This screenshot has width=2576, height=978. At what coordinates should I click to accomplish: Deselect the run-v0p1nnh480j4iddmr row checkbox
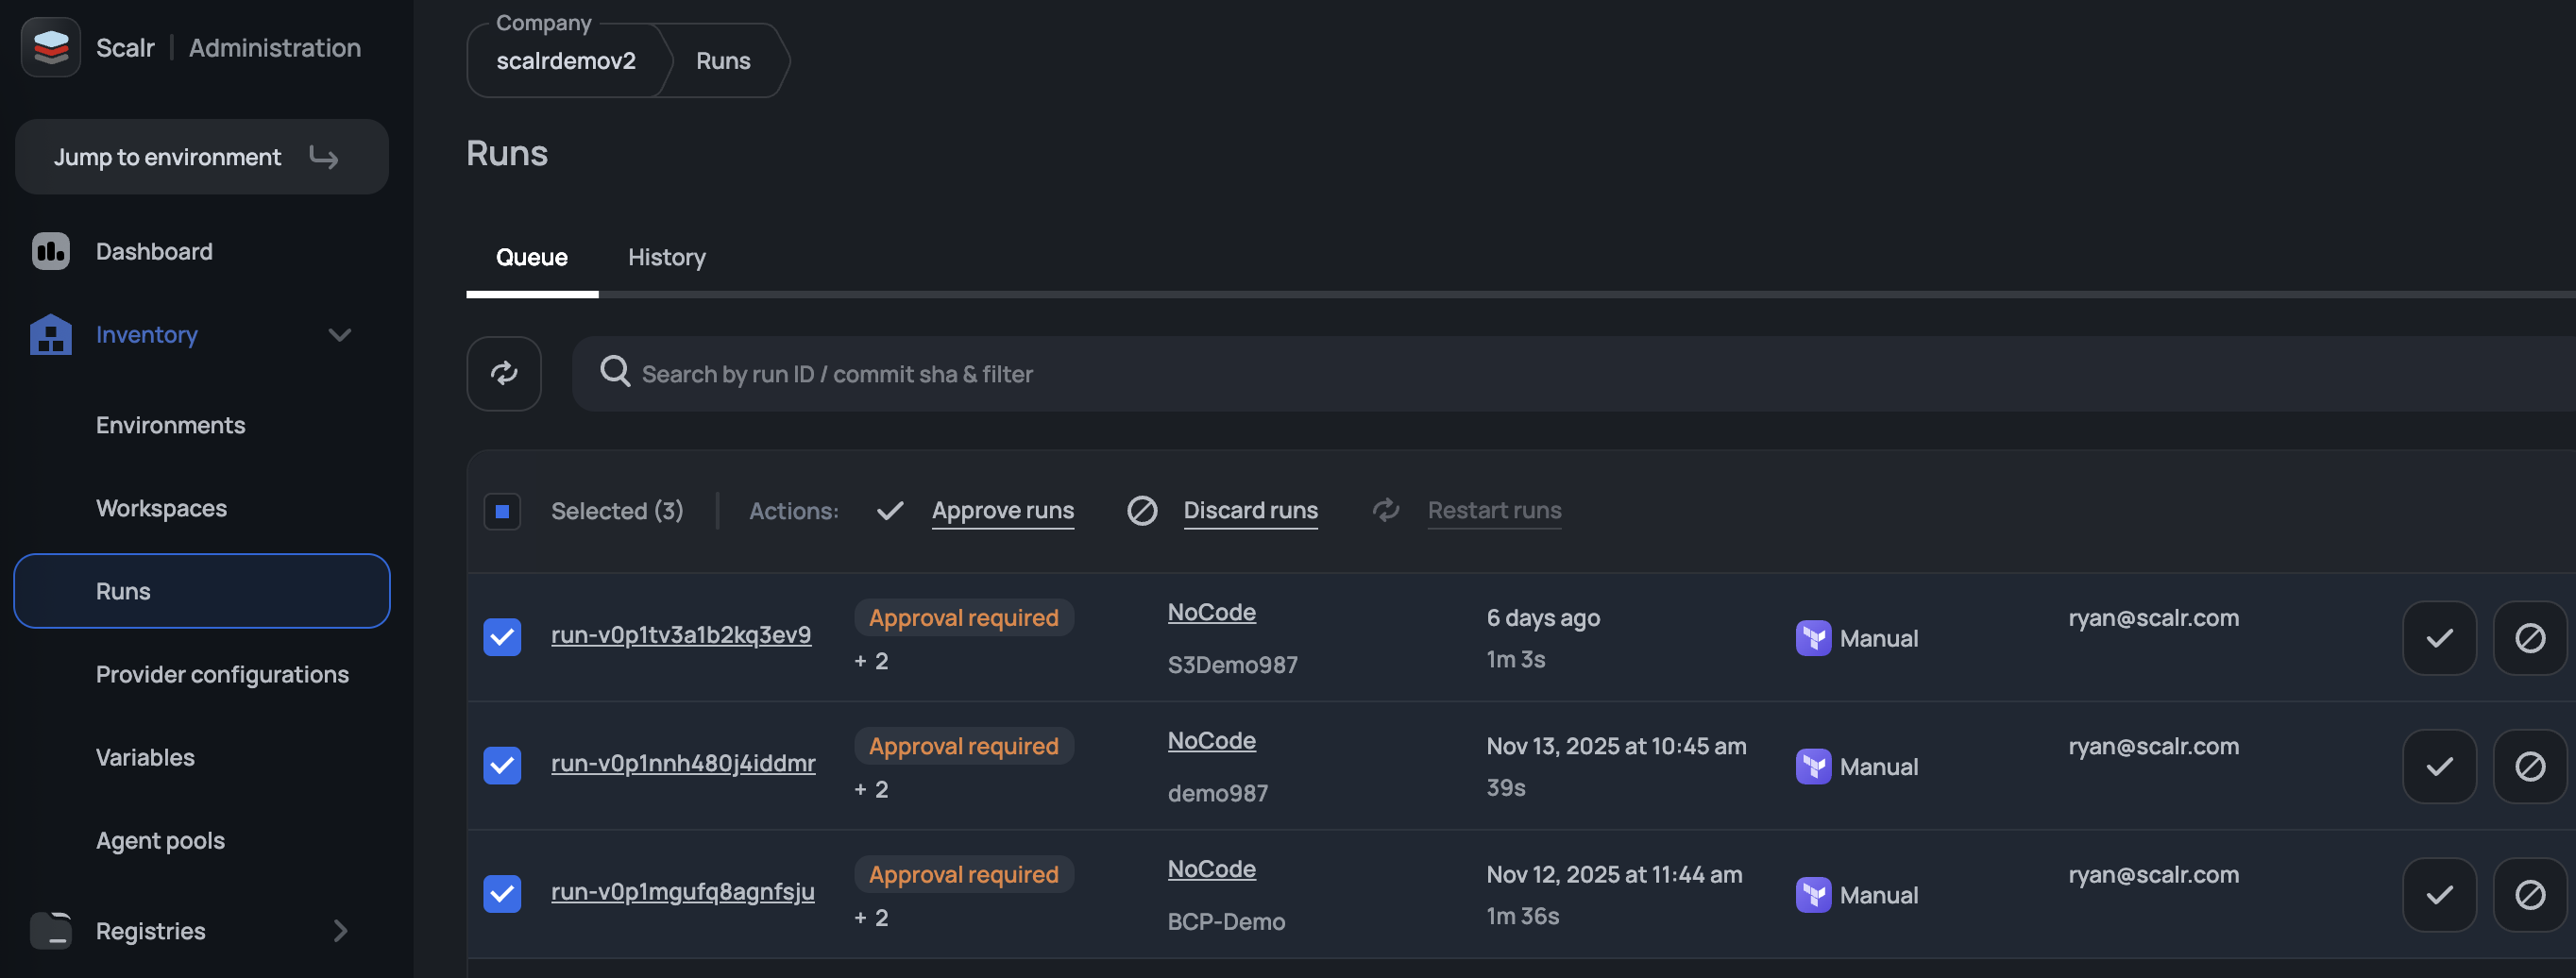pos(502,765)
